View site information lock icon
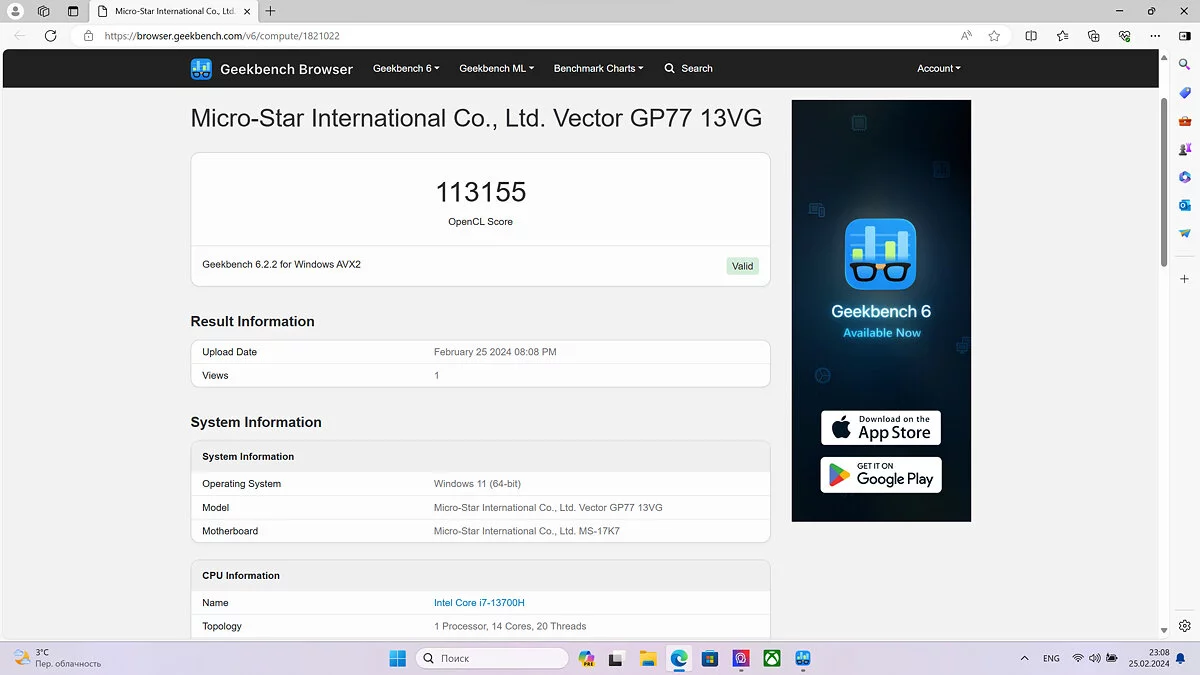Screen dimensions: 1200x675 tap(88, 35)
